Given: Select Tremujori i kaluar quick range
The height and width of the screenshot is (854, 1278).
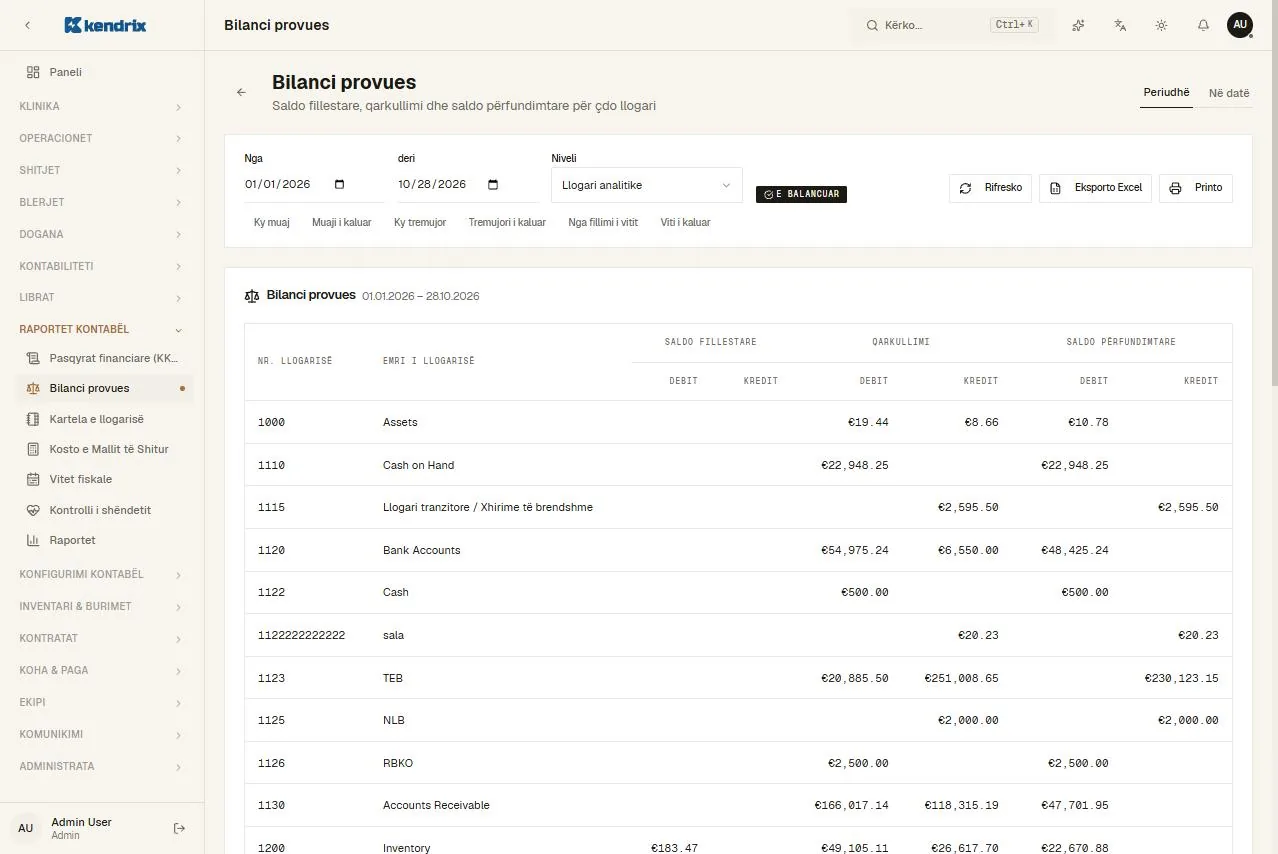Looking at the screenshot, I should point(507,222).
